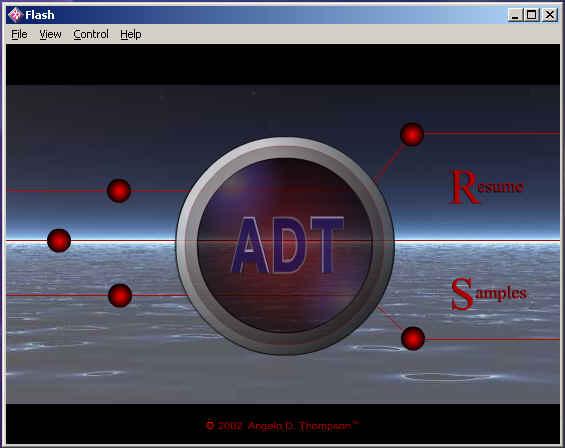The image size is (565, 448).
Task: Open the Samples link
Action: pos(489,293)
